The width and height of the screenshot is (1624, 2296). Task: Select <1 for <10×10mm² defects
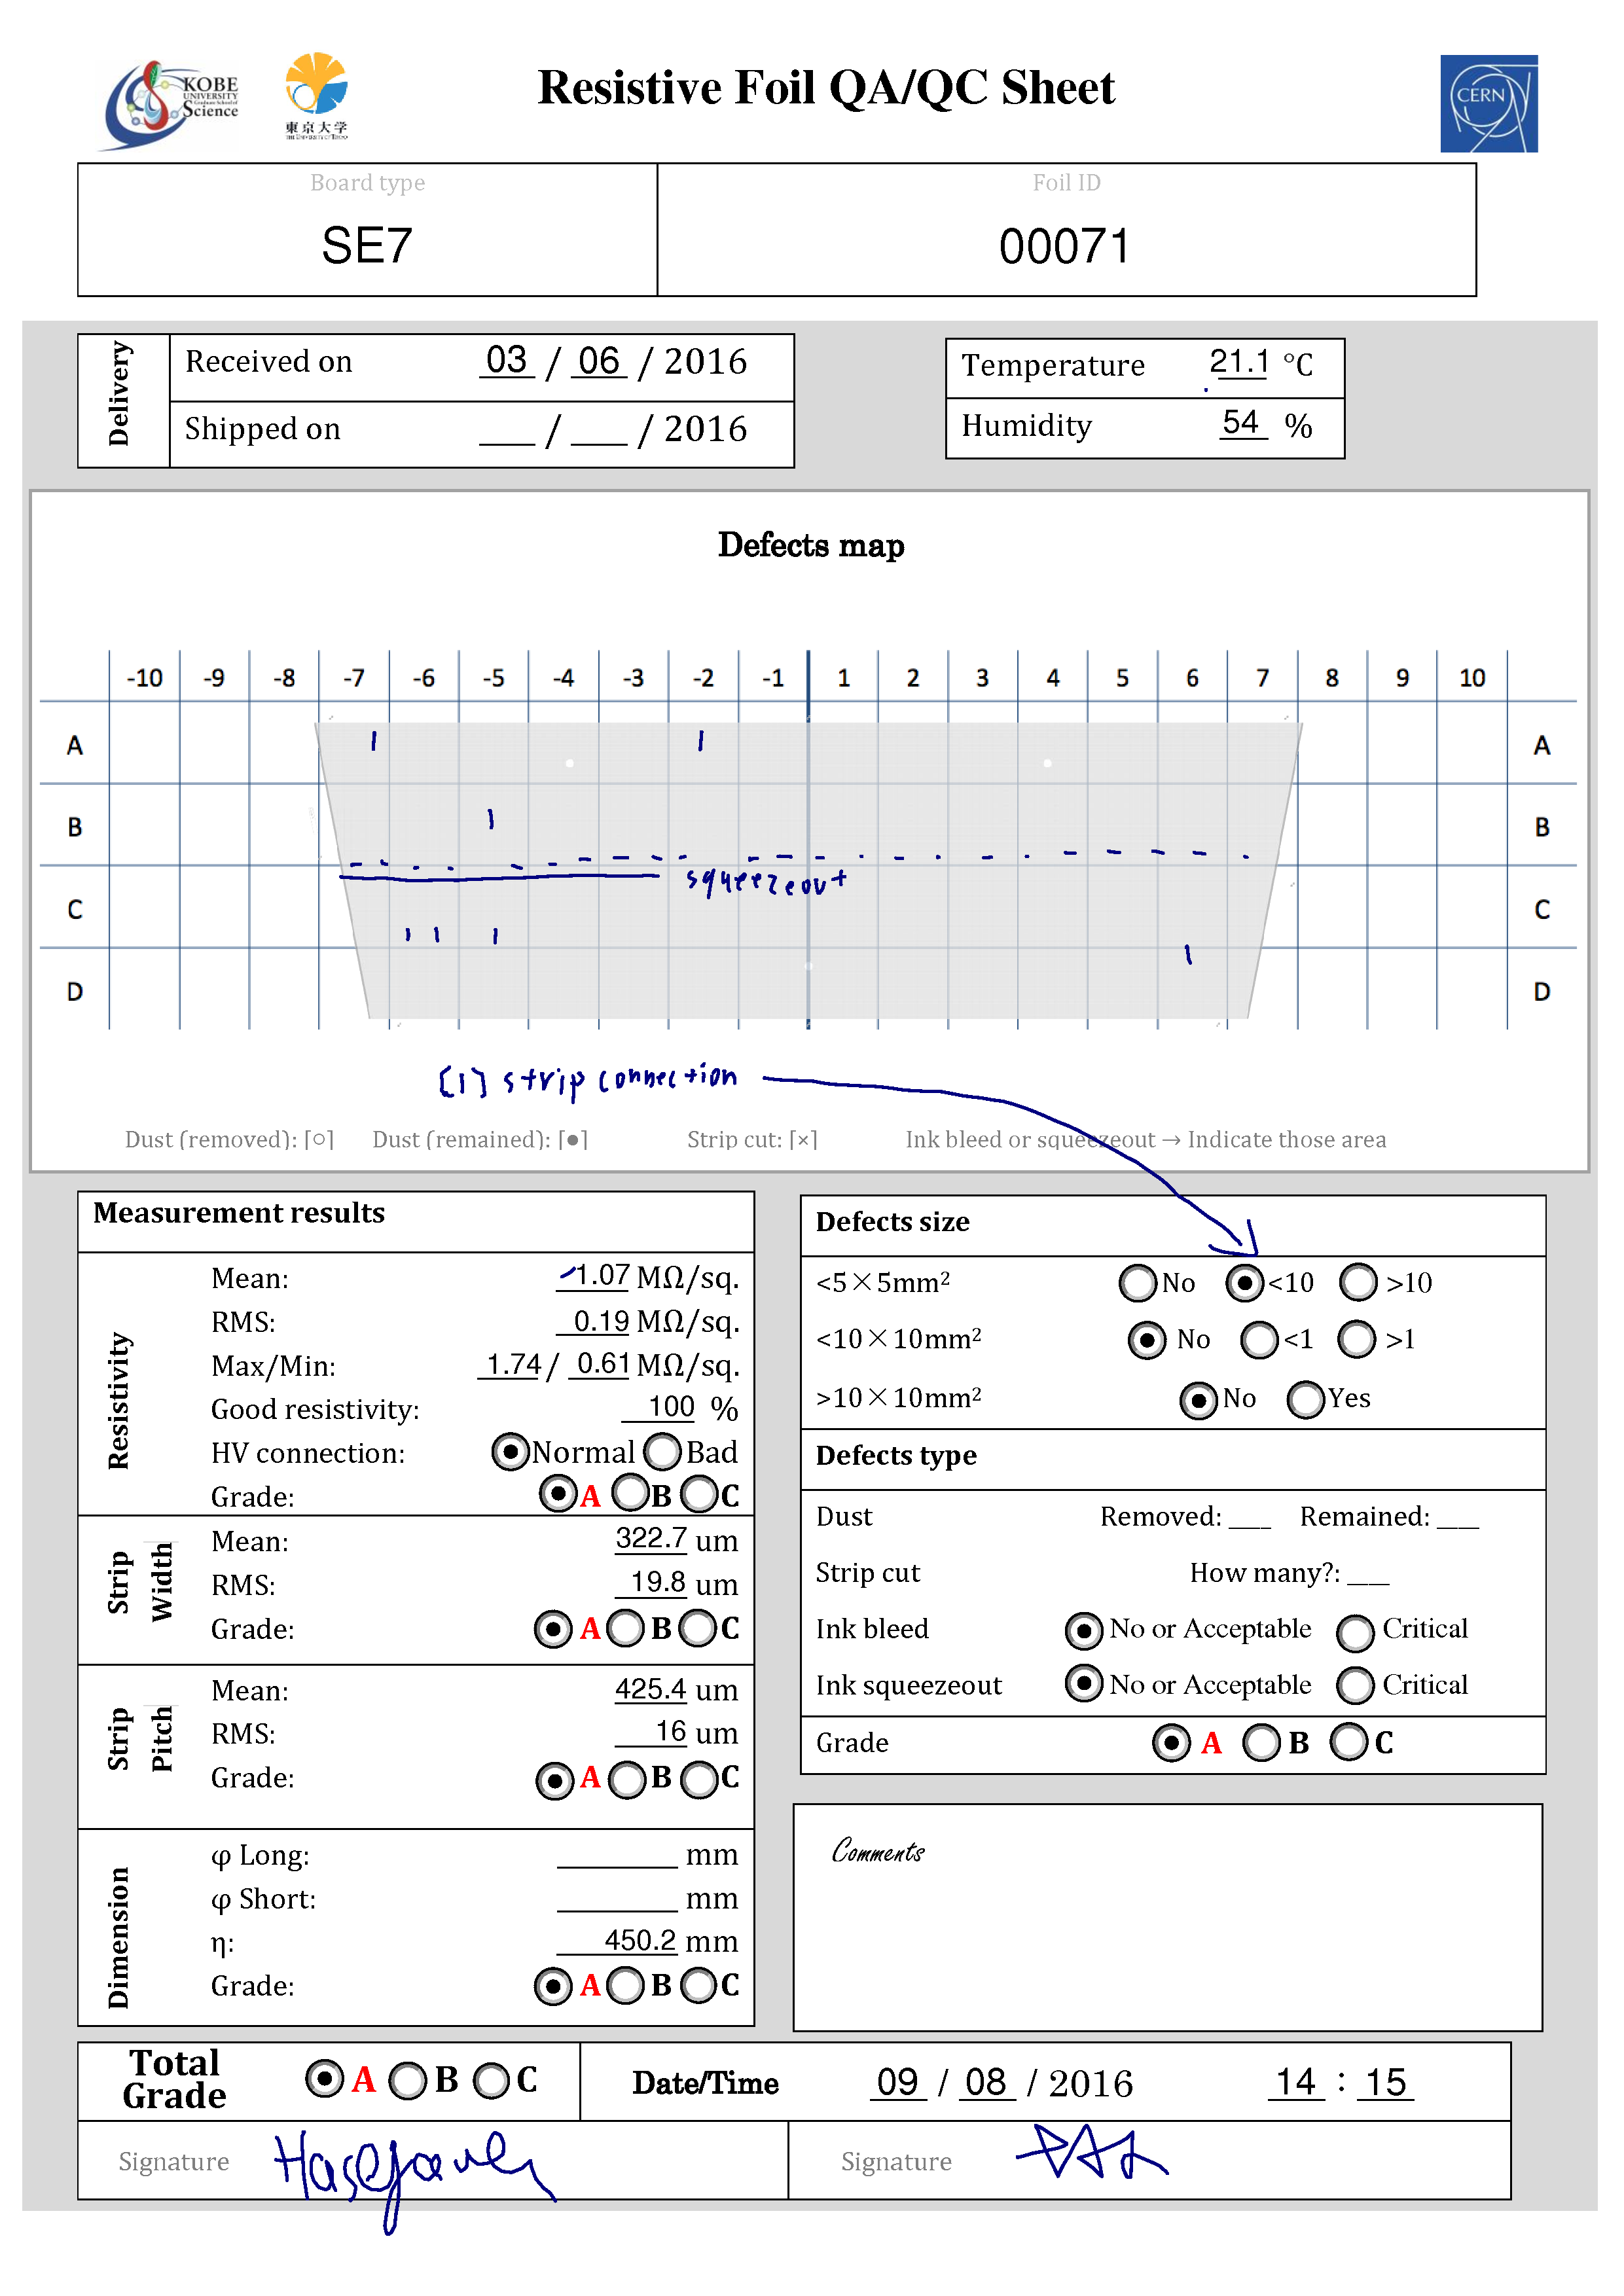point(1259,1340)
